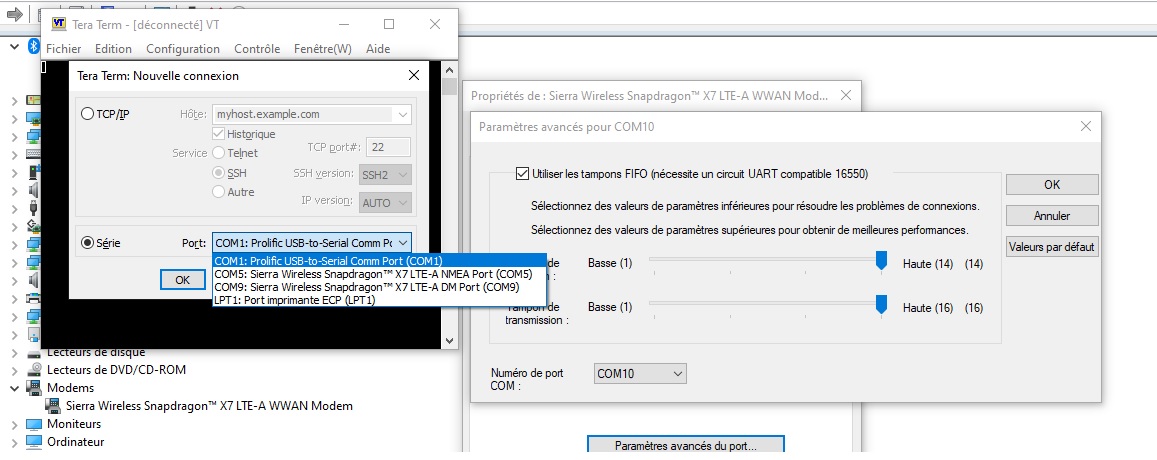
Task: Close the Propriétés de Sierra Wireless window
Action: click(x=846, y=95)
